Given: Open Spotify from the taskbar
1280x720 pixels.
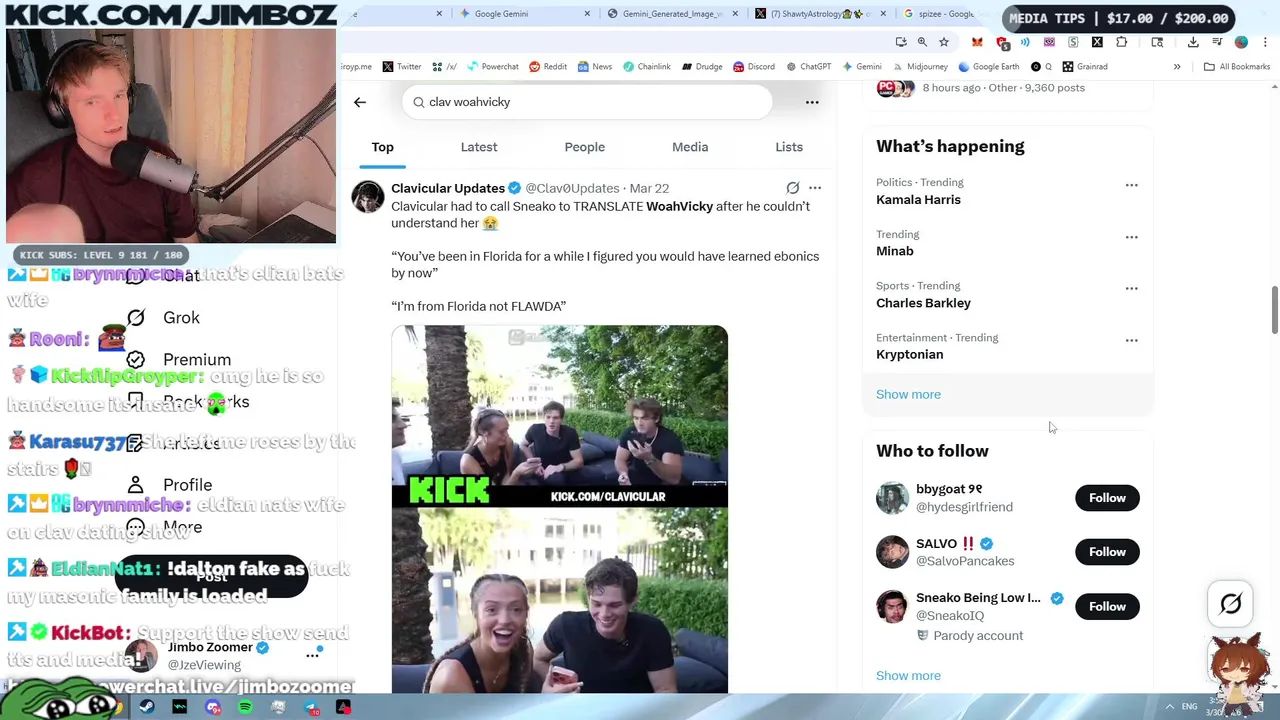Looking at the screenshot, I should coord(245,707).
